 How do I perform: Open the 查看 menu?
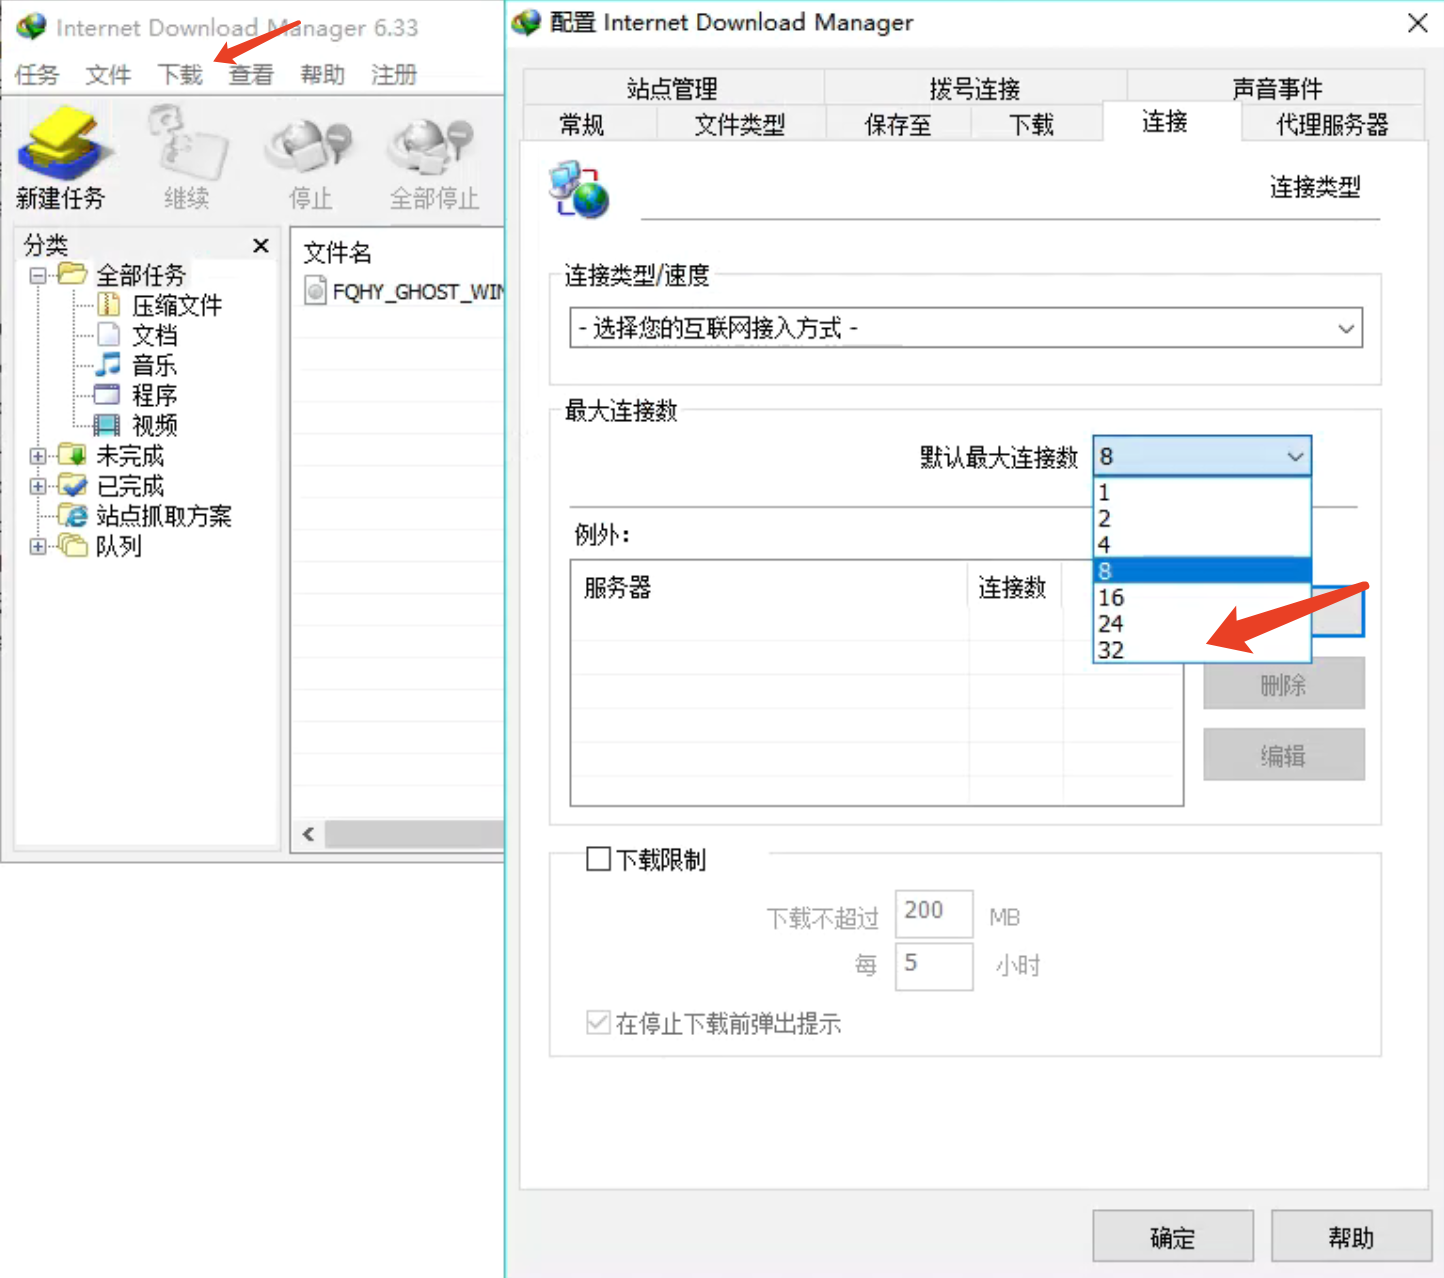point(251,75)
